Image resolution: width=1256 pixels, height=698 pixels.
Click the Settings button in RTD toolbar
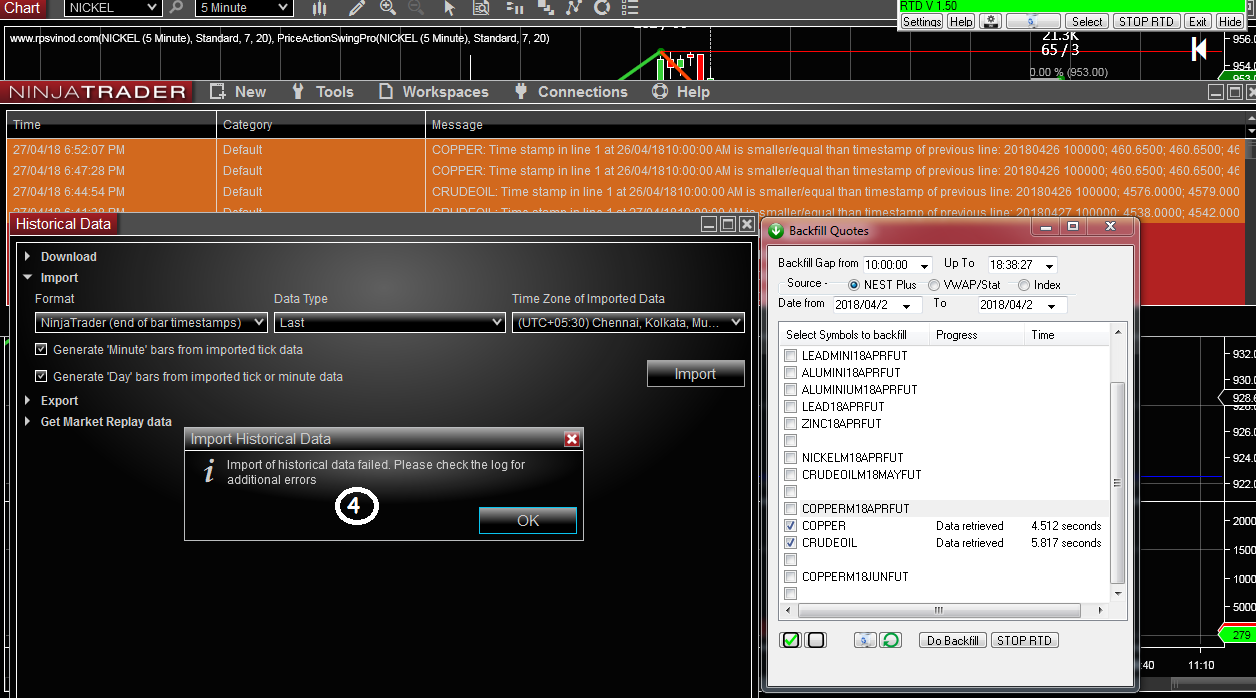[x=922, y=21]
